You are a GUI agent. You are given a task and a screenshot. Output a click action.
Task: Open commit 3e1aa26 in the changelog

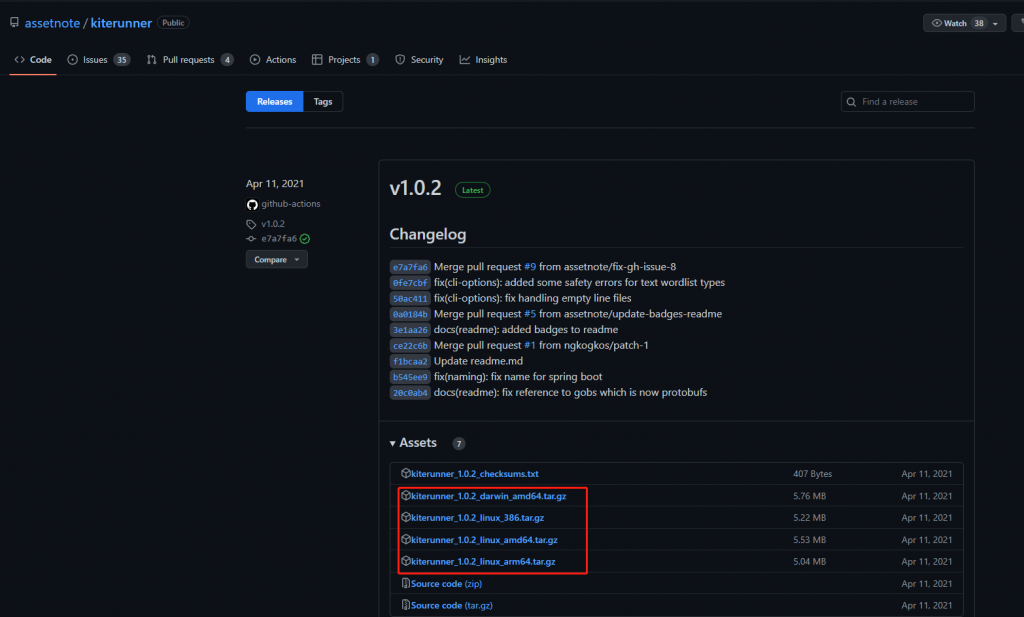[x=410, y=330]
